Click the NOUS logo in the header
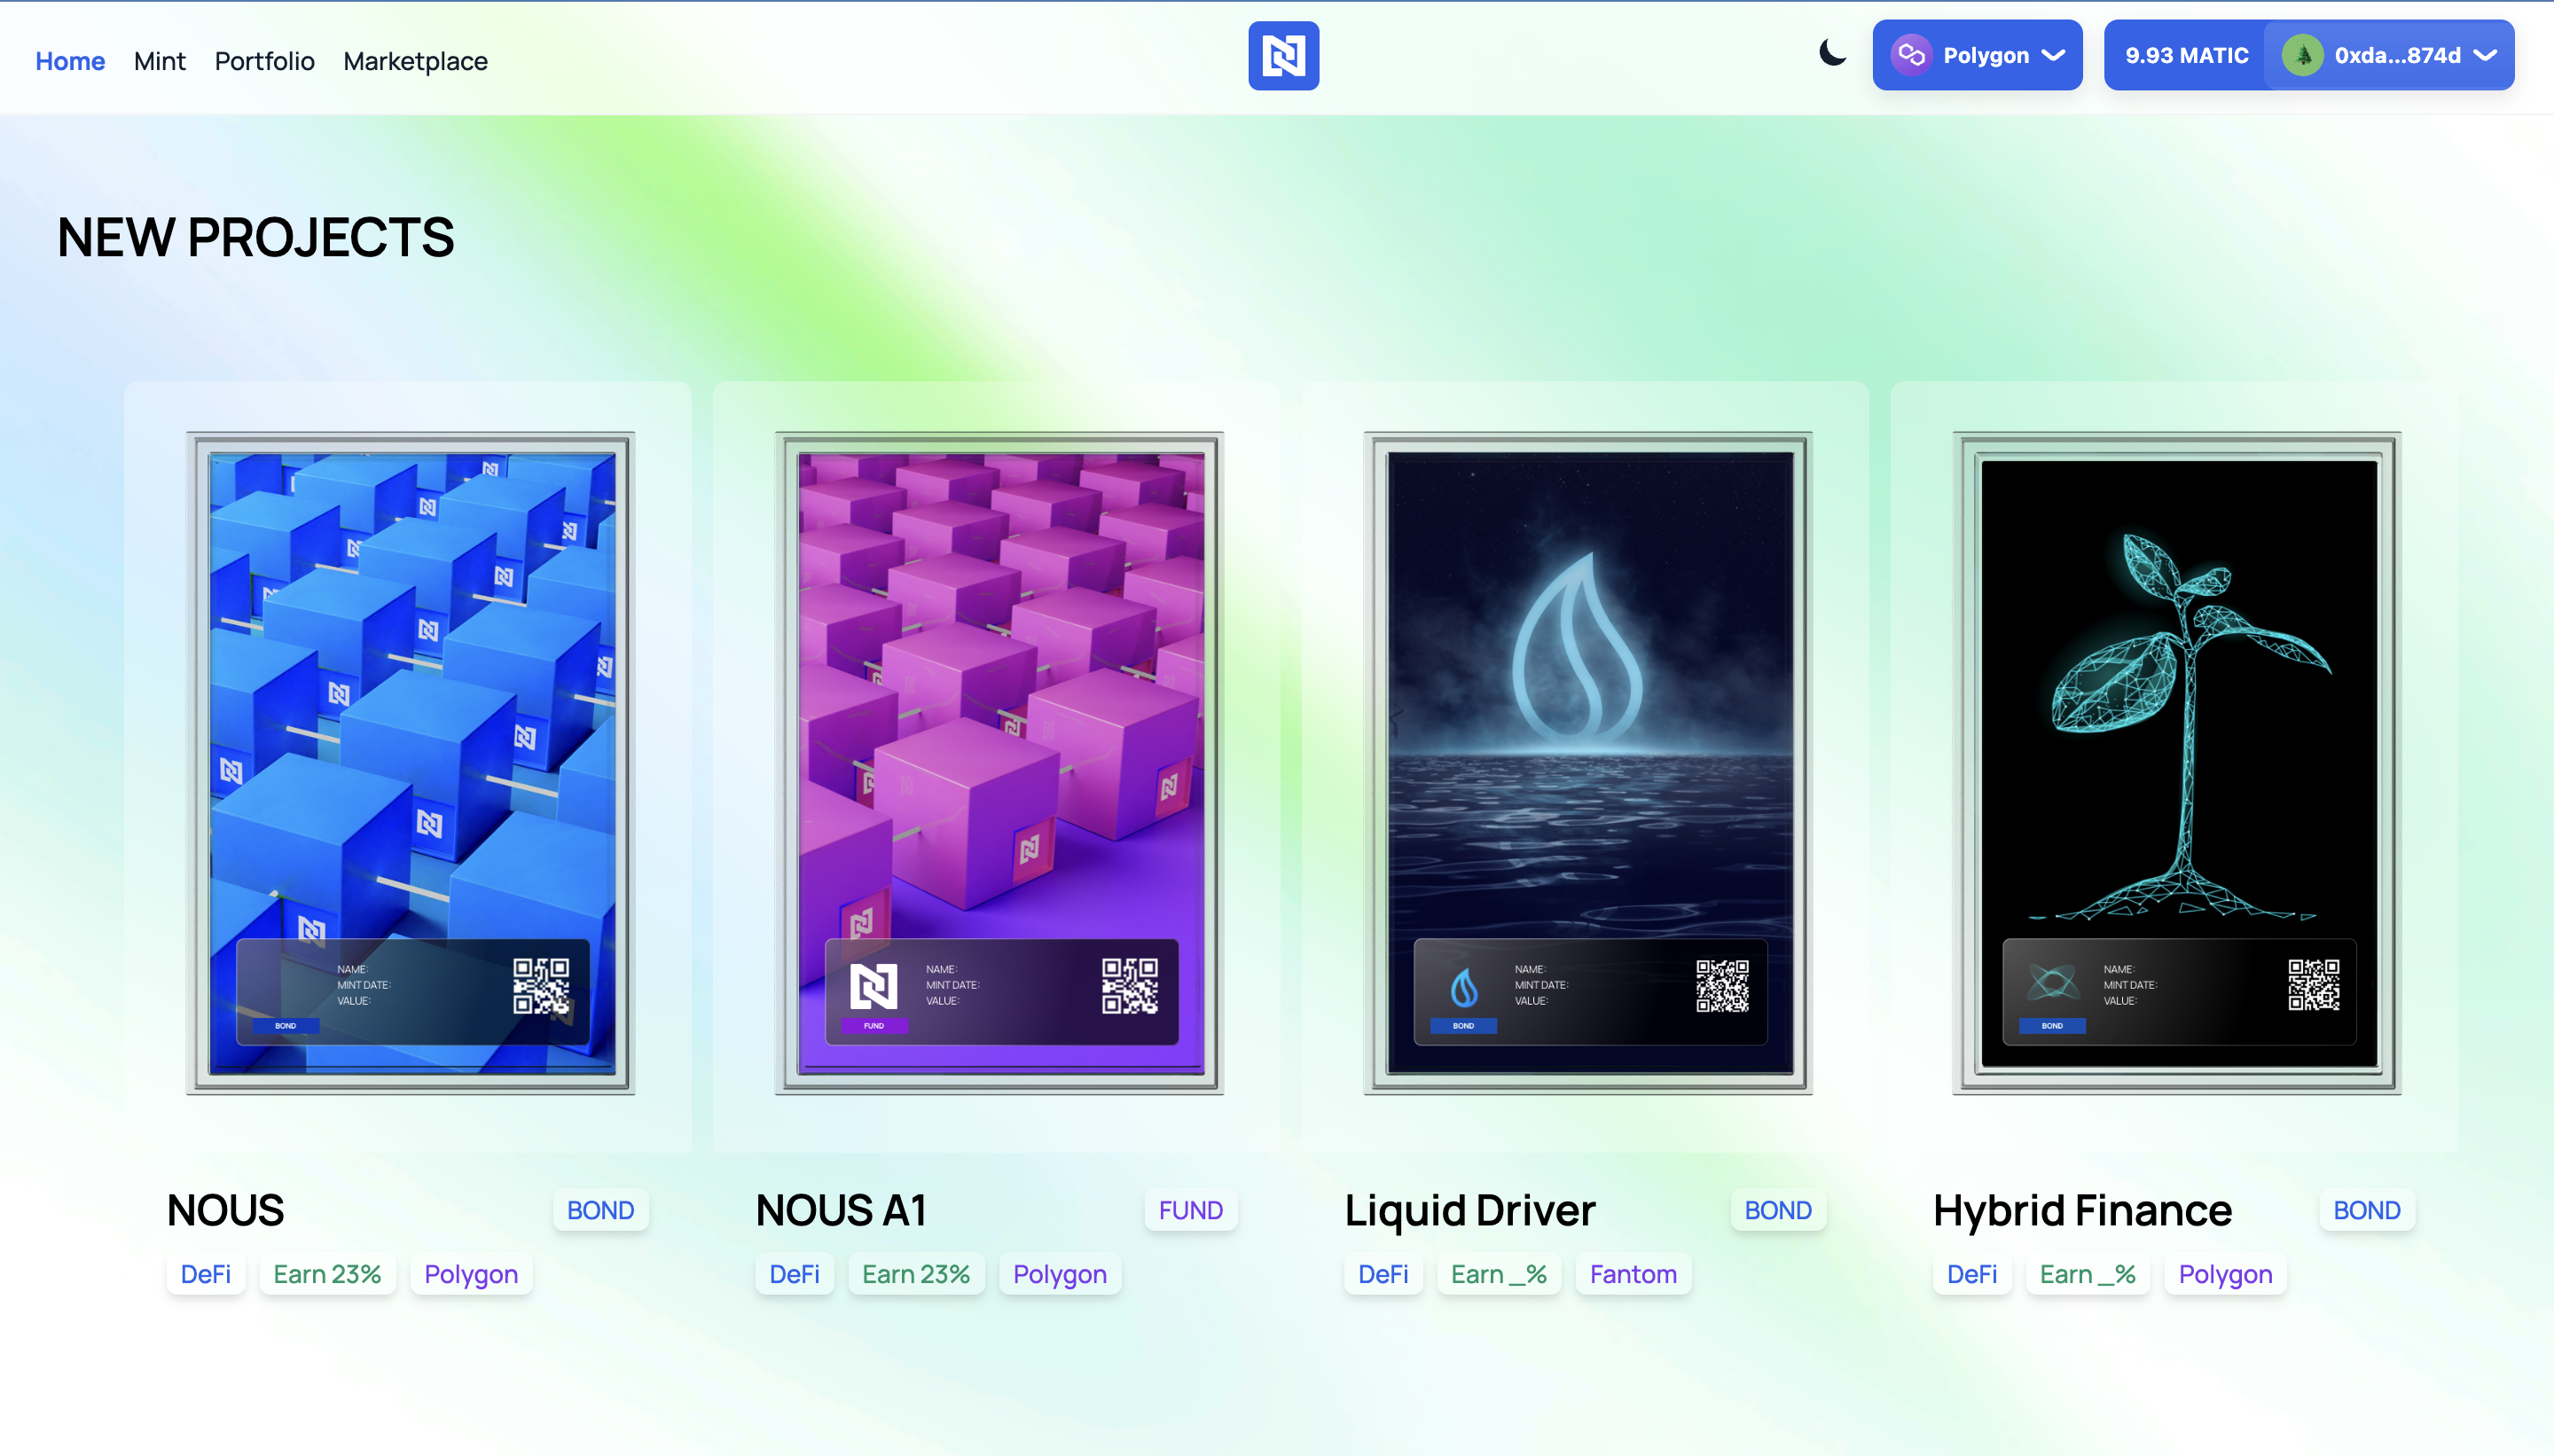2554x1456 pixels. click(1283, 56)
